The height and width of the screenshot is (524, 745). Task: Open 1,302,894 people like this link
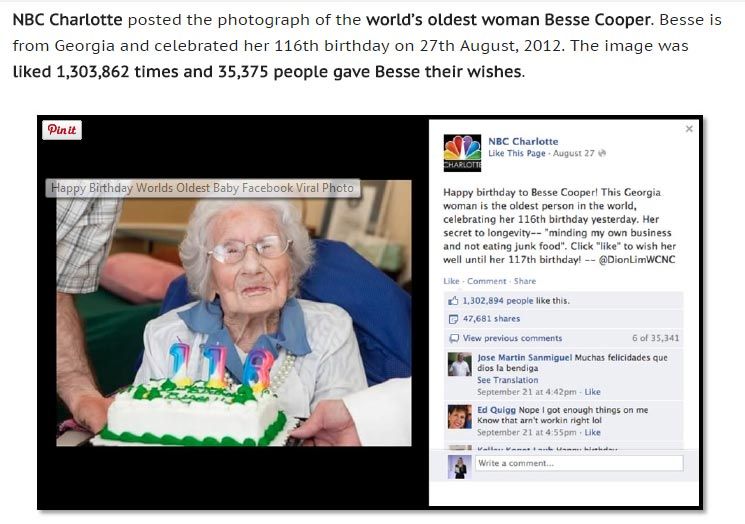coord(516,301)
